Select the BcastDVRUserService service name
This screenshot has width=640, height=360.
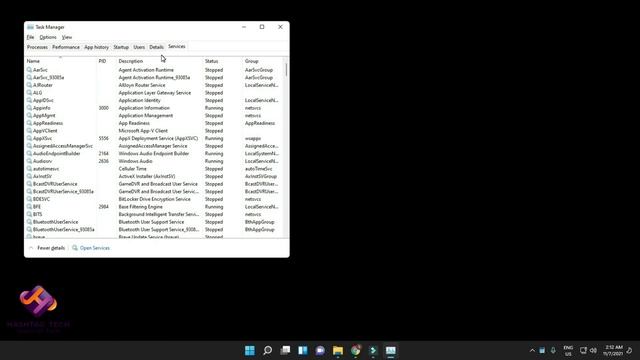[x=55, y=184]
